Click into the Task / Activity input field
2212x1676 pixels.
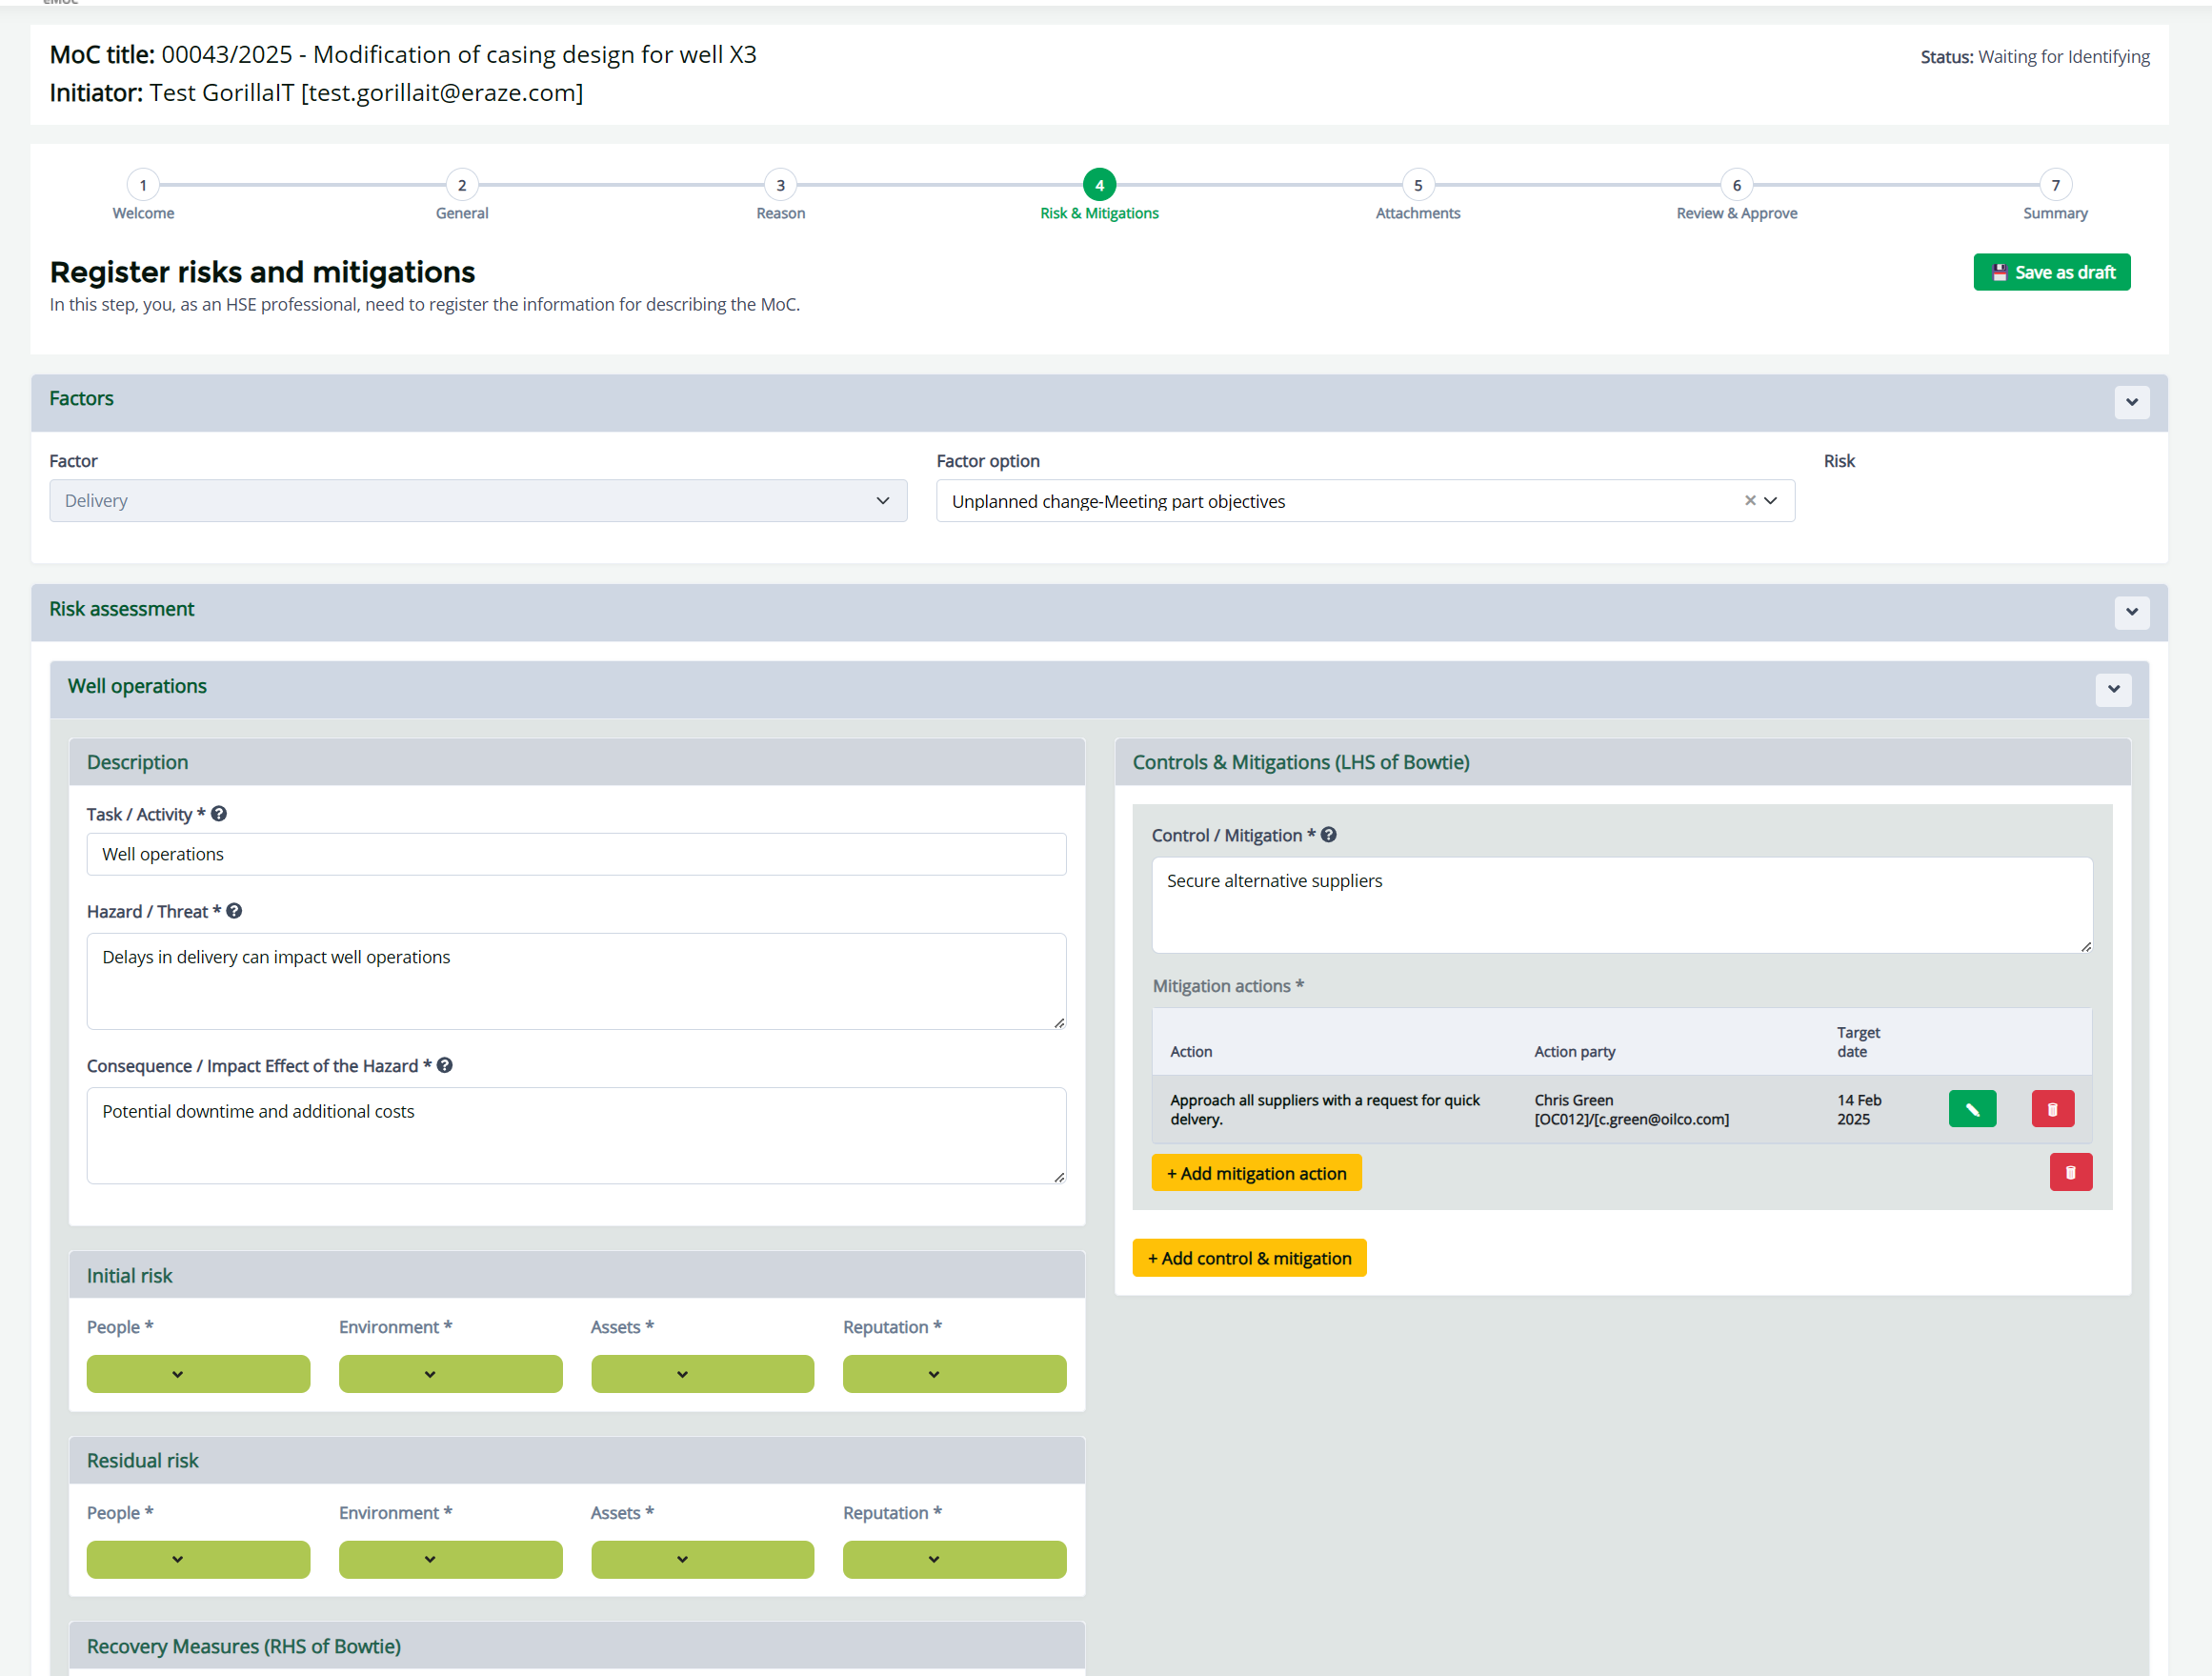tap(576, 854)
